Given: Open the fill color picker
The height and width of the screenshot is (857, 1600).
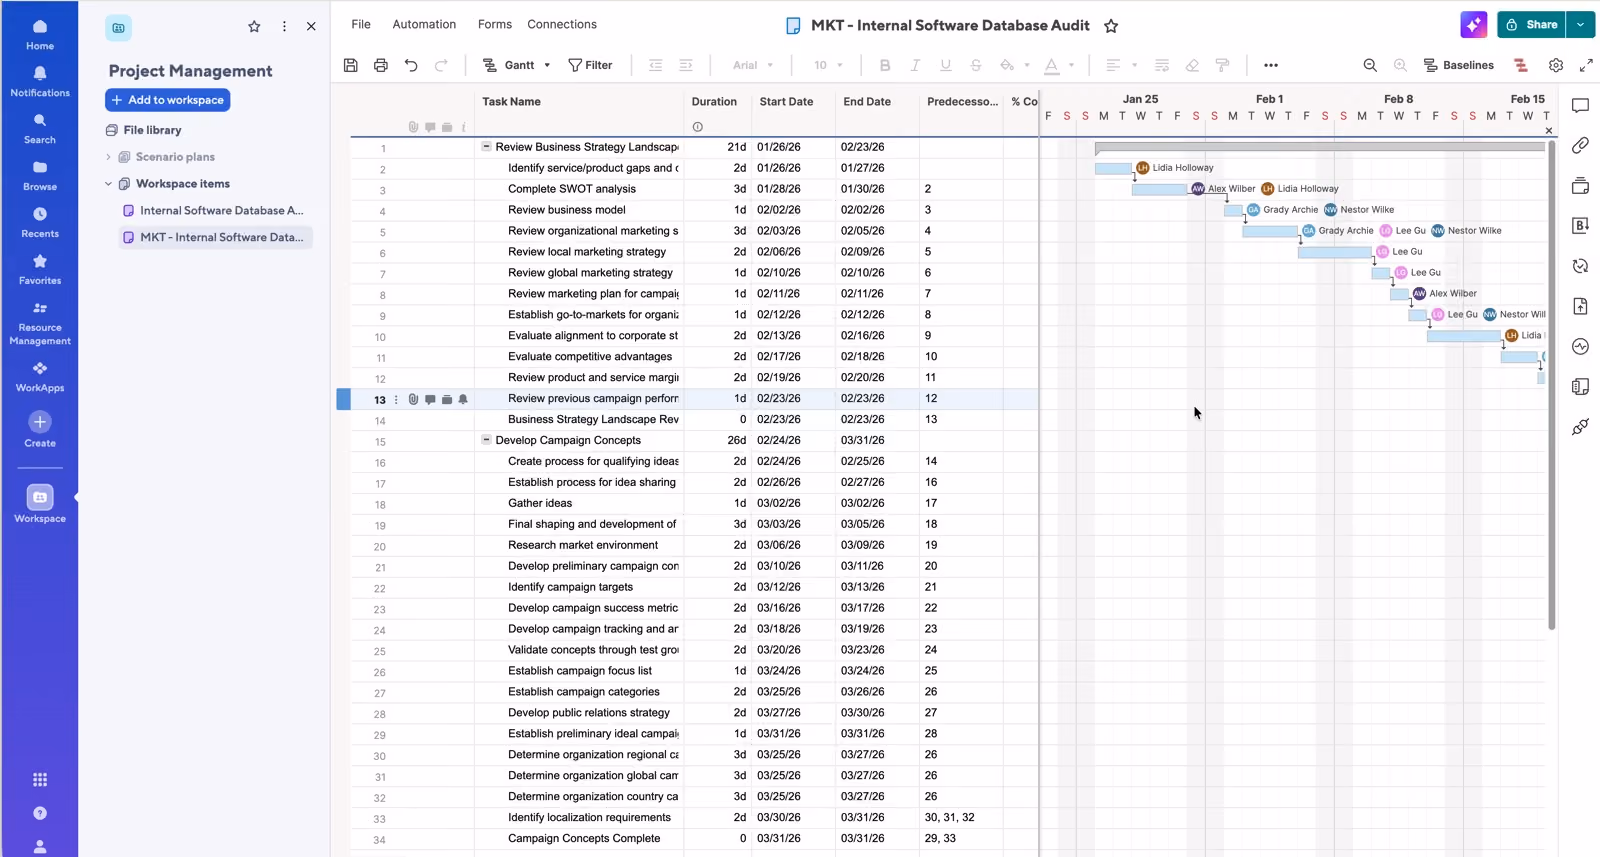Looking at the screenshot, I should point(1013,65).
